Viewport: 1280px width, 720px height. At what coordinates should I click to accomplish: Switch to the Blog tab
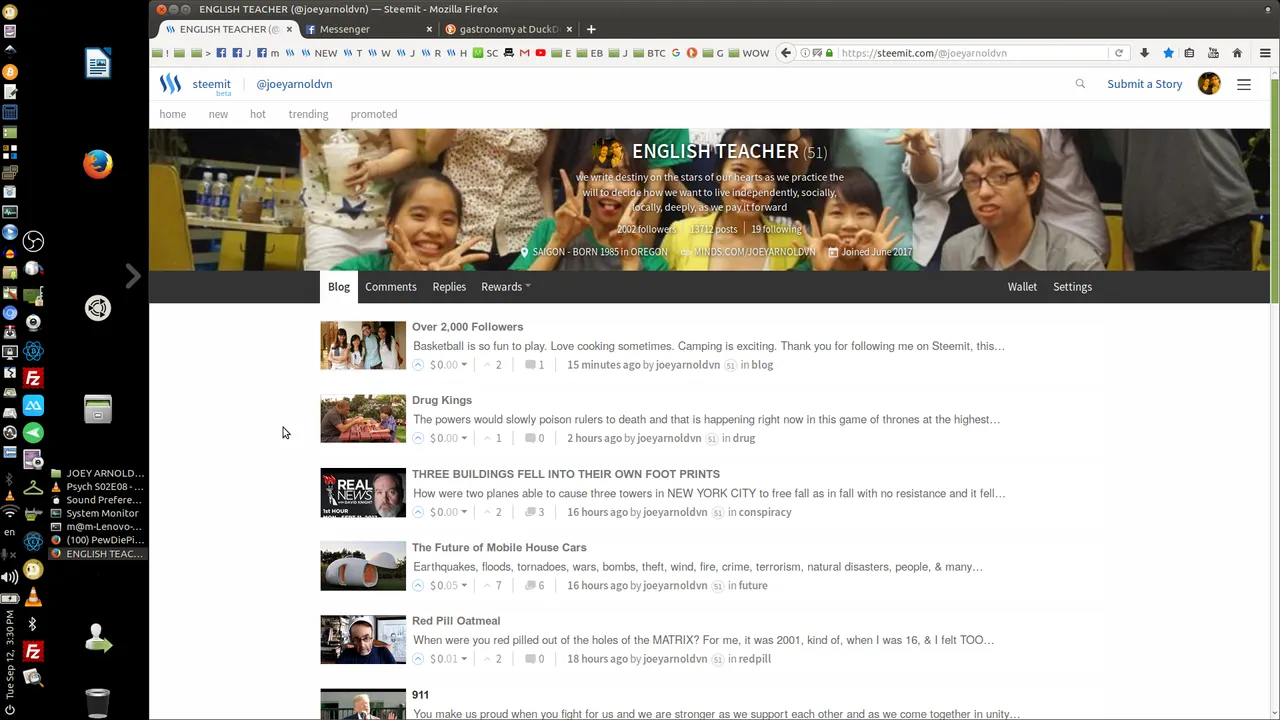(x=339, y=287)
